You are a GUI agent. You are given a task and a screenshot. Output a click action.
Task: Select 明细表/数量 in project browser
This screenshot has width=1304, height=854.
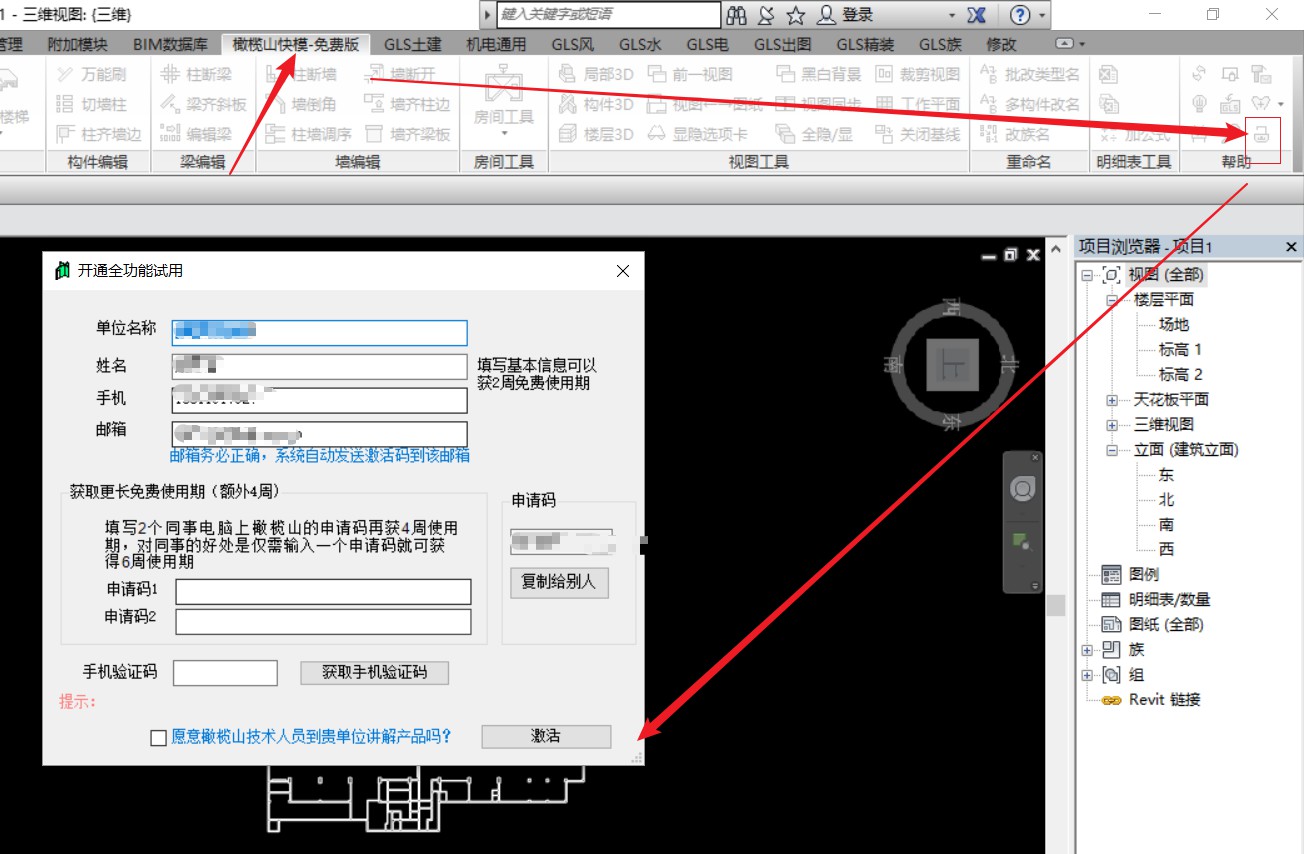pyautogui.click(x=1170, y=600)
